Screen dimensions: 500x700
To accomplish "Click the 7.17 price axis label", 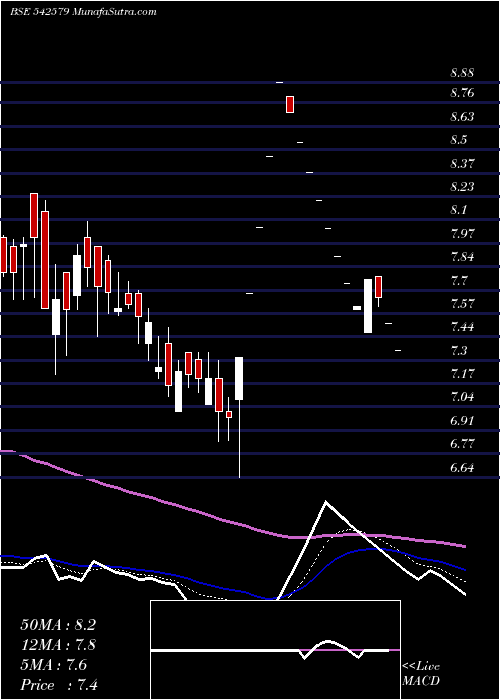I will pos(462,374).
